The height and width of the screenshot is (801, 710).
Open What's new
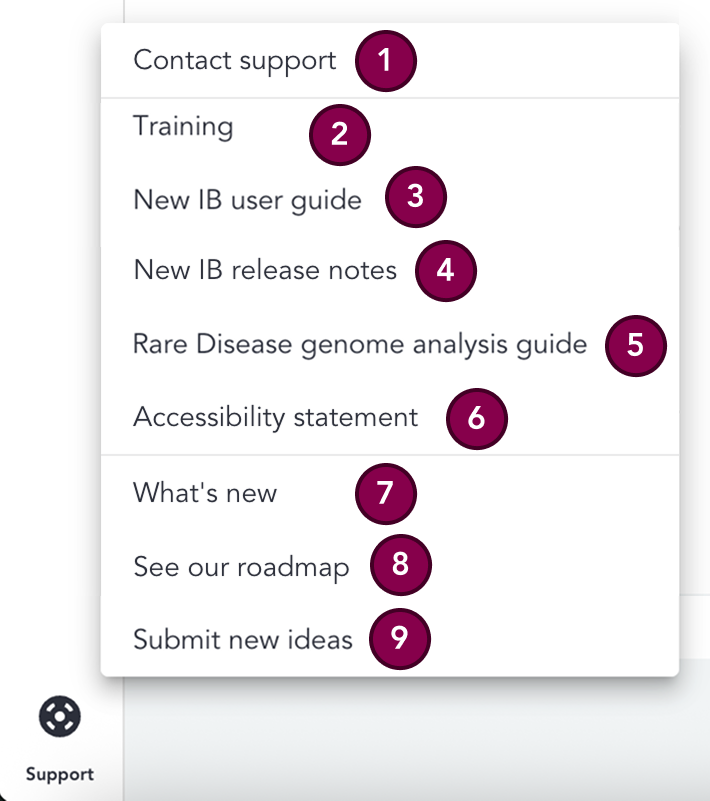tap(204, 492)
